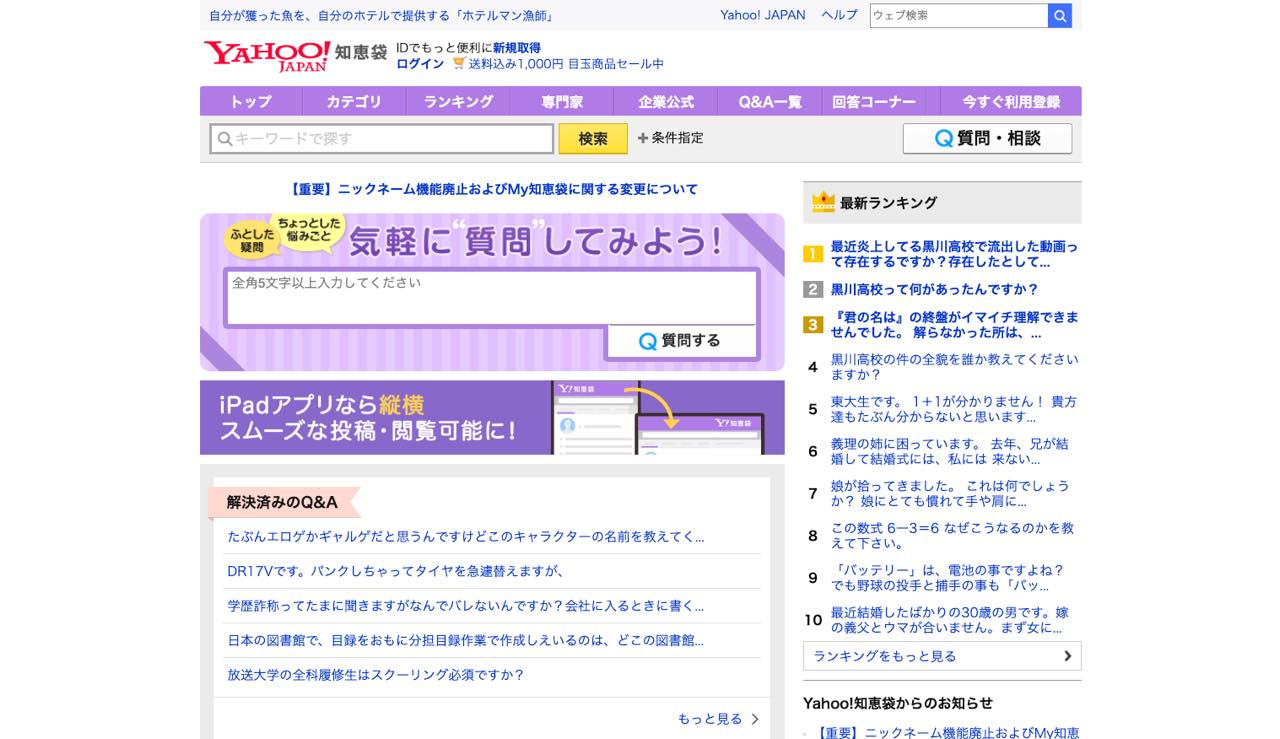The image size is (1280, 739).
Task: Open ranking 8 この数式 6ー3＝6 question
Action: [x=953, y=535]
